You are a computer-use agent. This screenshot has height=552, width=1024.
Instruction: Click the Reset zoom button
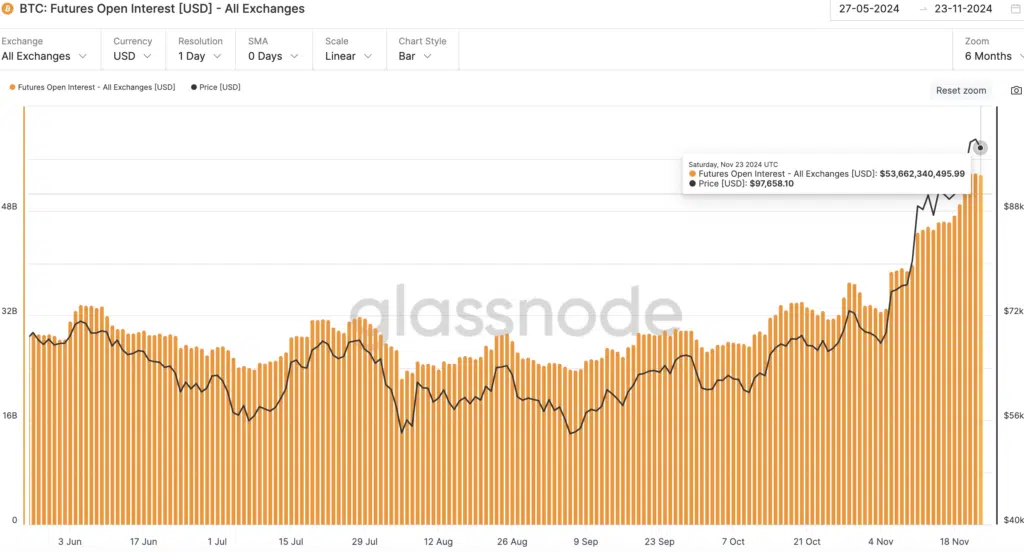[961, 90]
